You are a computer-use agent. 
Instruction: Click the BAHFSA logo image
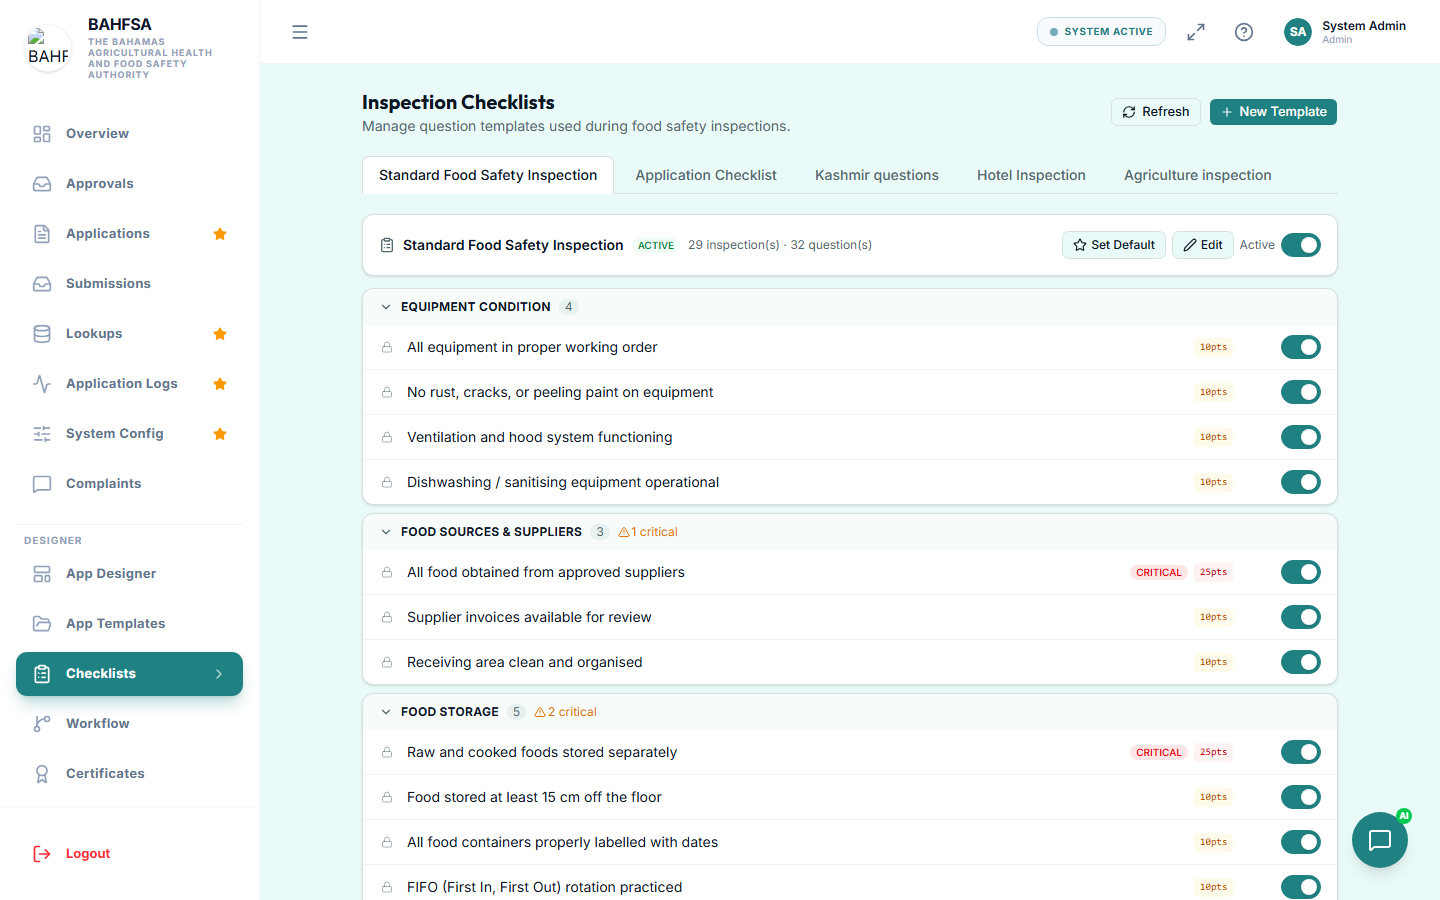[48, 48]
